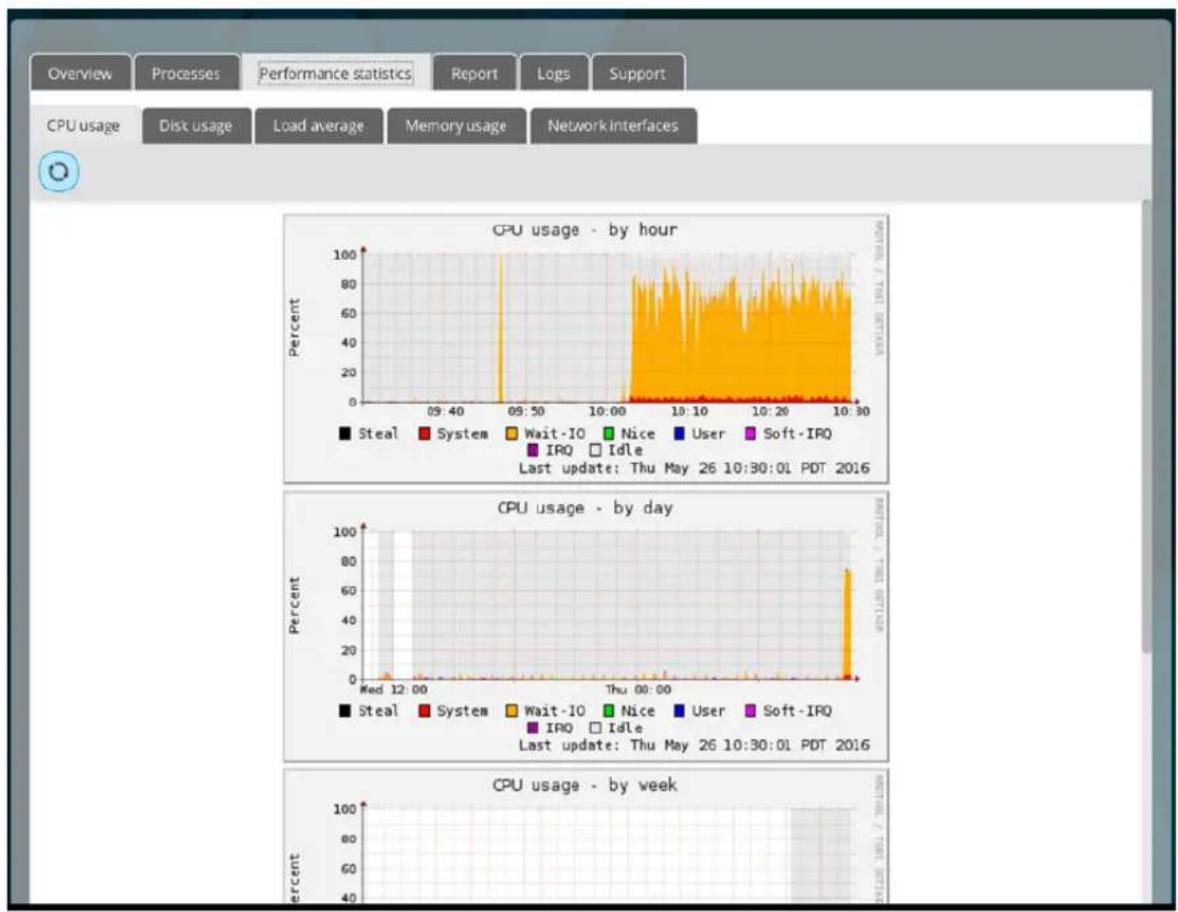Image resolution: width=1178 pixels, height=912 pixels.
Task: Click the refresh icon button
Action: point(59,171)
